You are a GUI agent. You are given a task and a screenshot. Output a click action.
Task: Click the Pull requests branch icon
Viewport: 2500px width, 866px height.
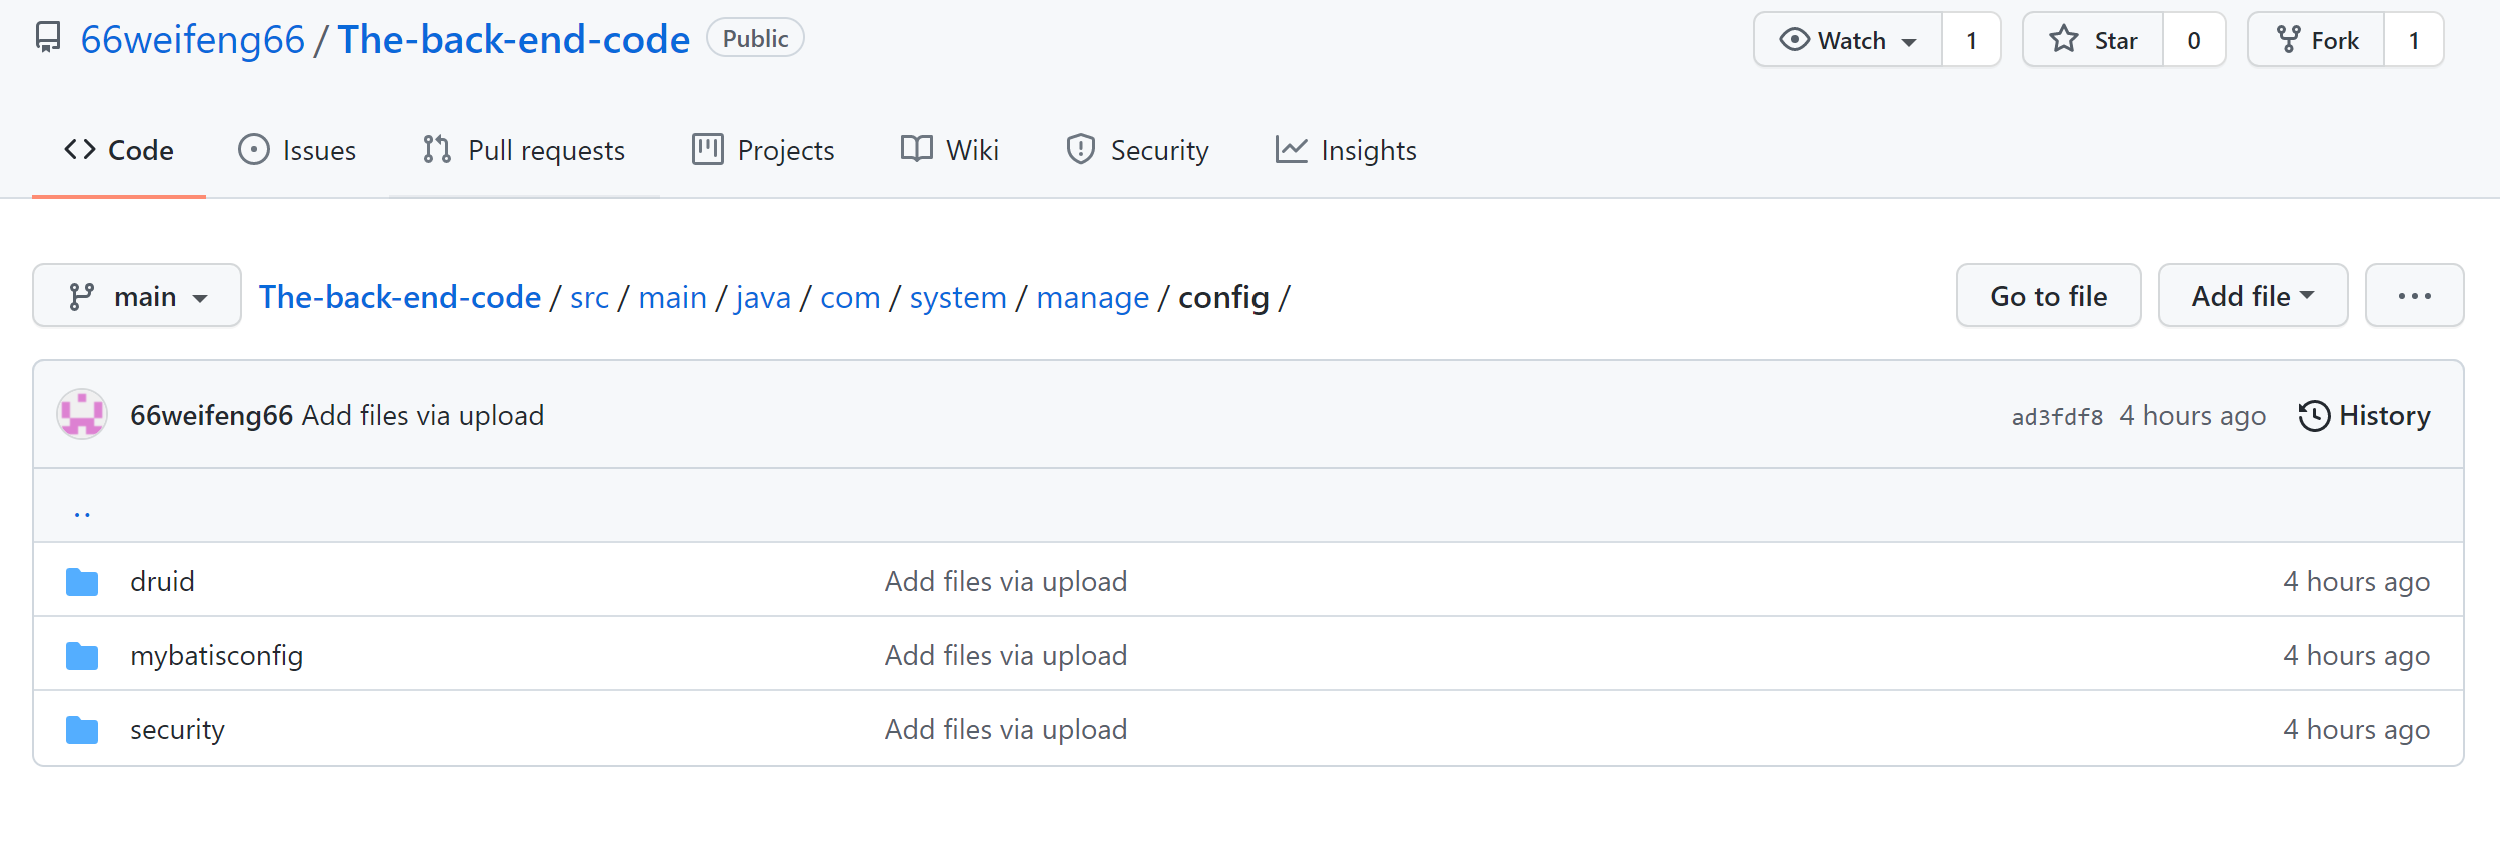pos(437,150)
